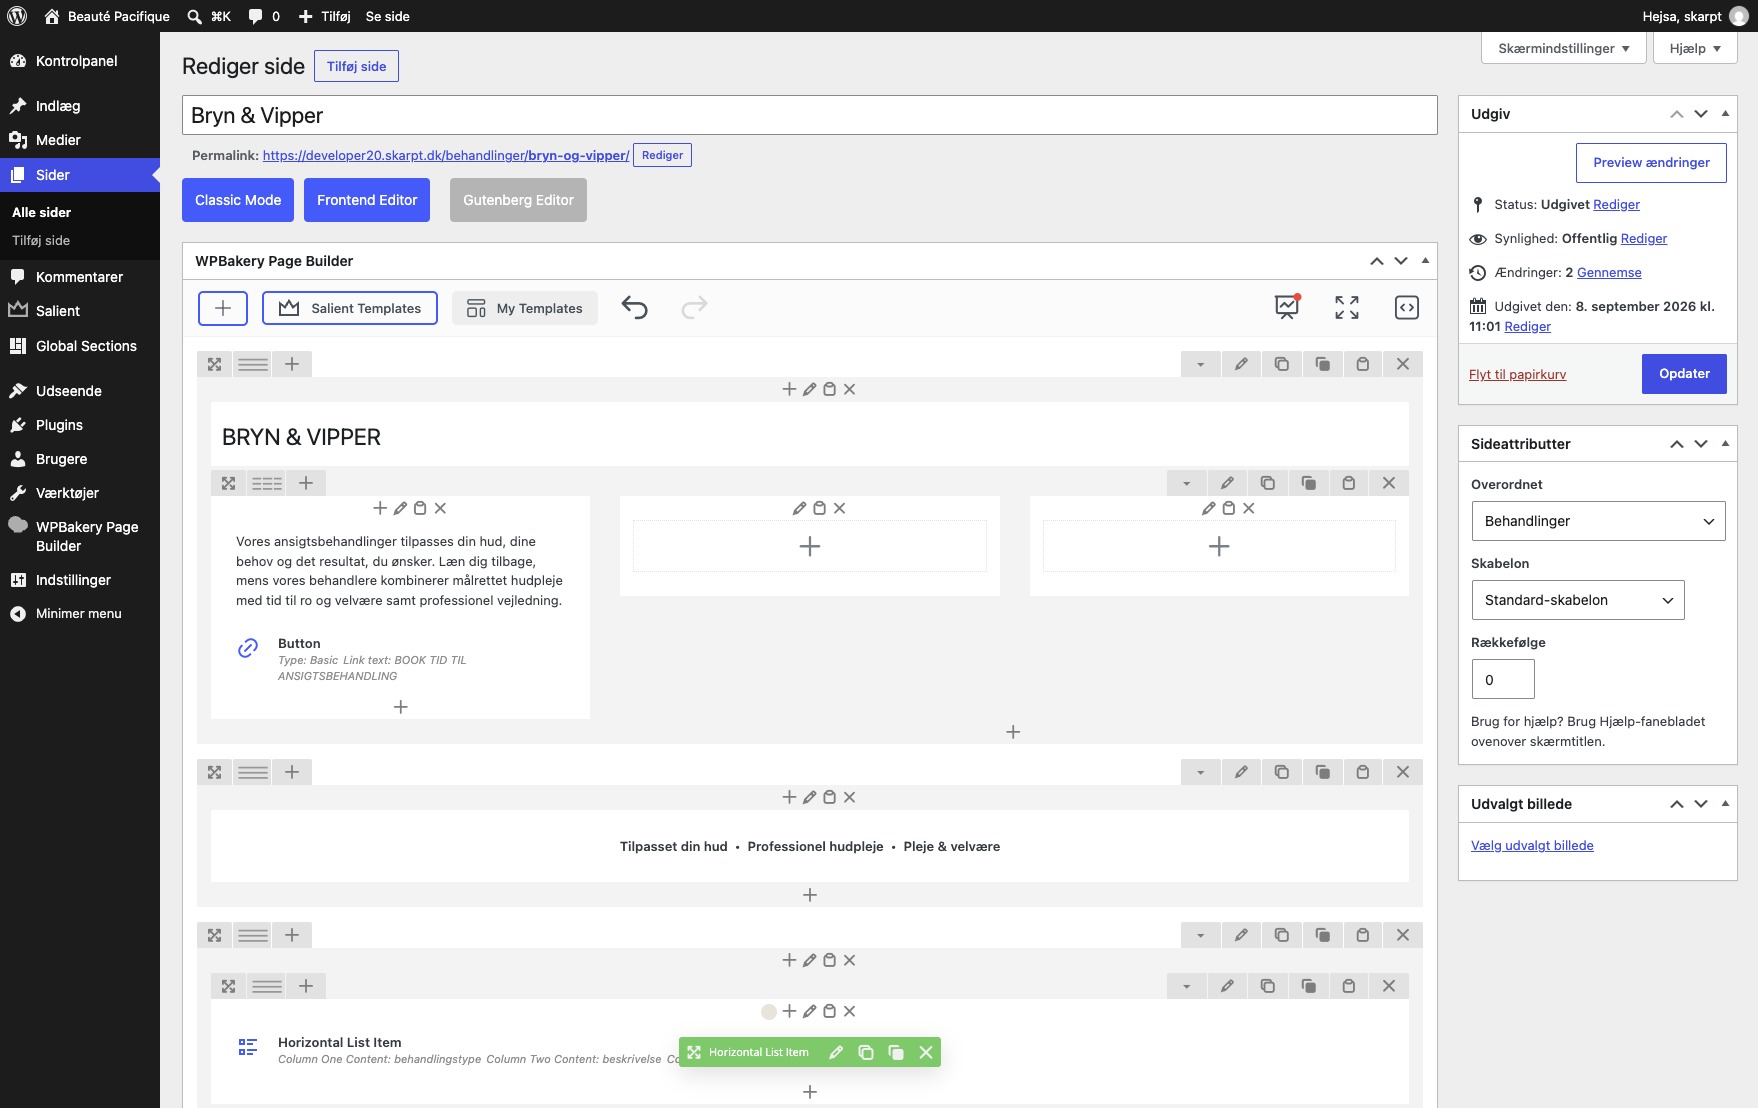Open the Overordnet Behandlinger dropdown
Image resolution: width=1758 pixels, height=1108 pixels.
click(x=1598, y=521)
